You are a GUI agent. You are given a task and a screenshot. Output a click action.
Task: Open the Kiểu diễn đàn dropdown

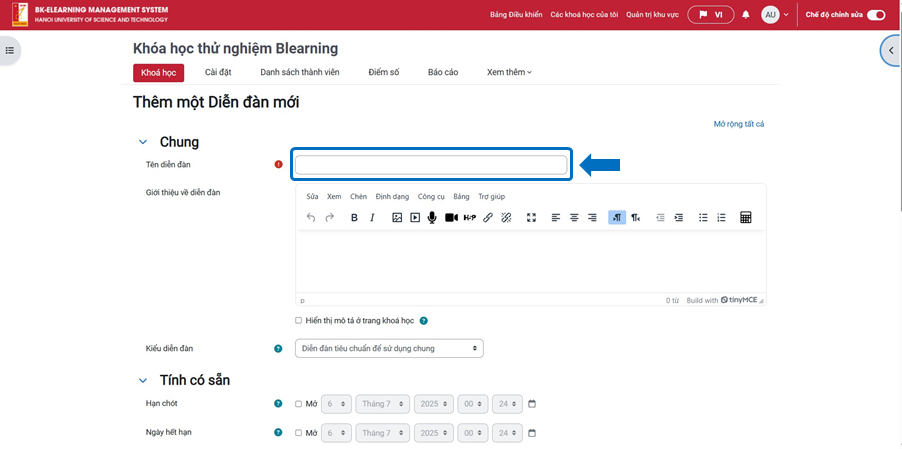(x=389, y=348)
